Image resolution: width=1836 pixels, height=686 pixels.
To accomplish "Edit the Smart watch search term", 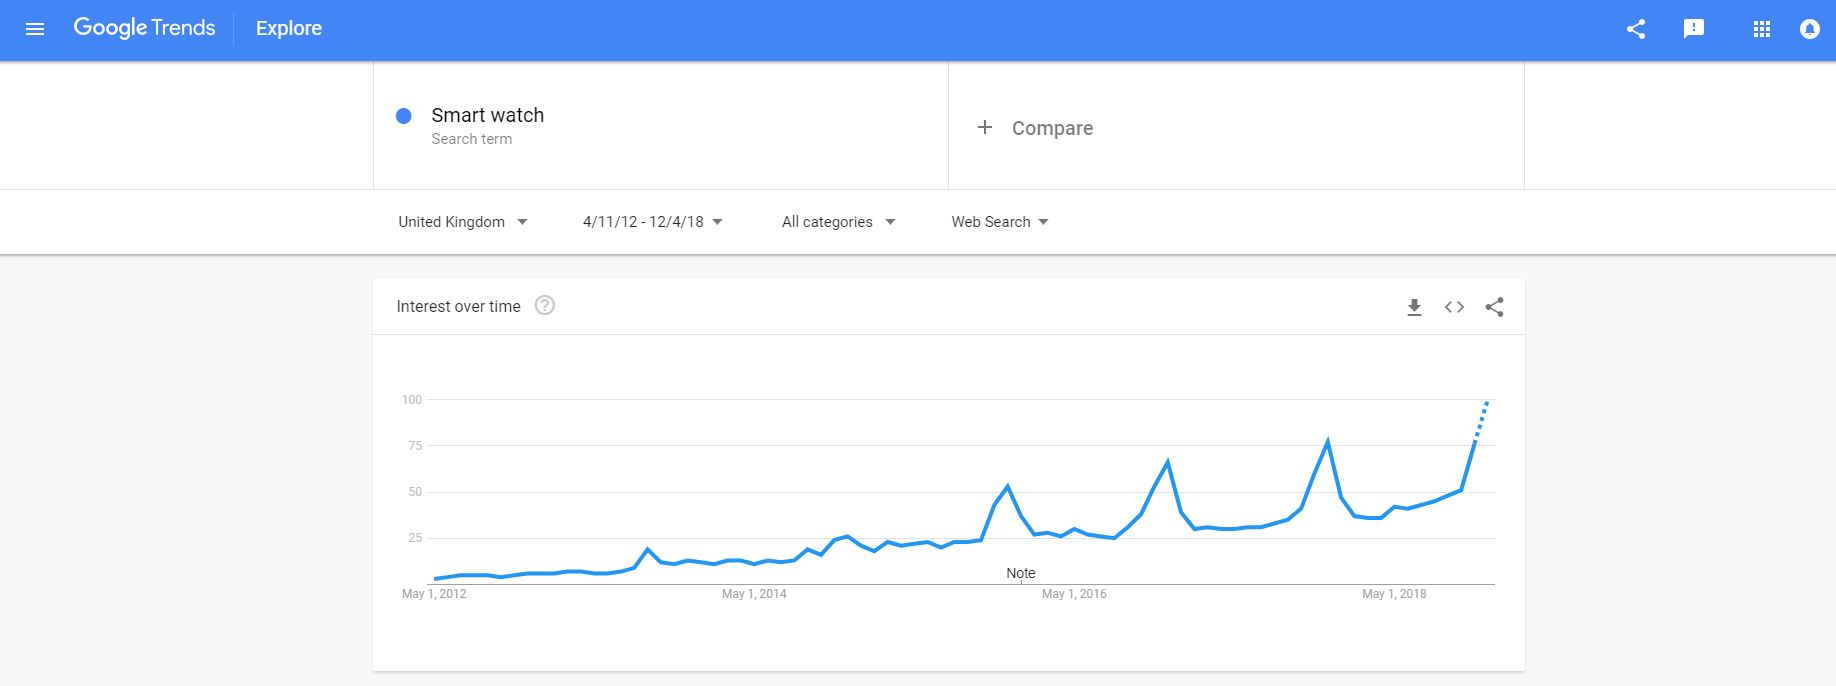I will [x=488, y=115].
